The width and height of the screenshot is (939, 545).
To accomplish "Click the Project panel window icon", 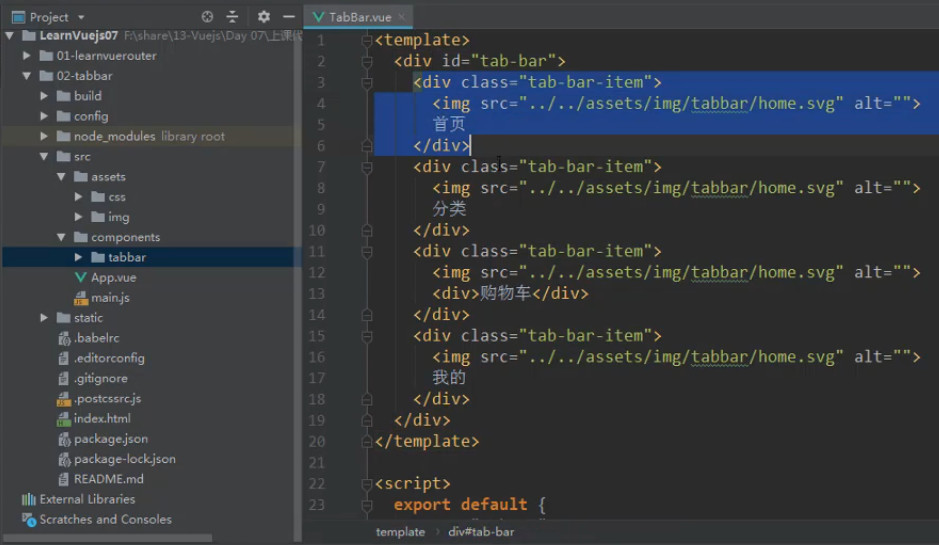I will tap(19, 17).
